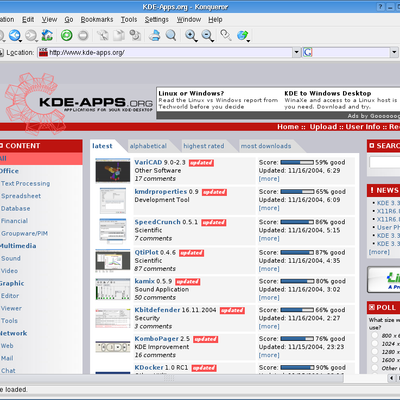
Task: Click the POLL header icon
Action: coord(372,307)
